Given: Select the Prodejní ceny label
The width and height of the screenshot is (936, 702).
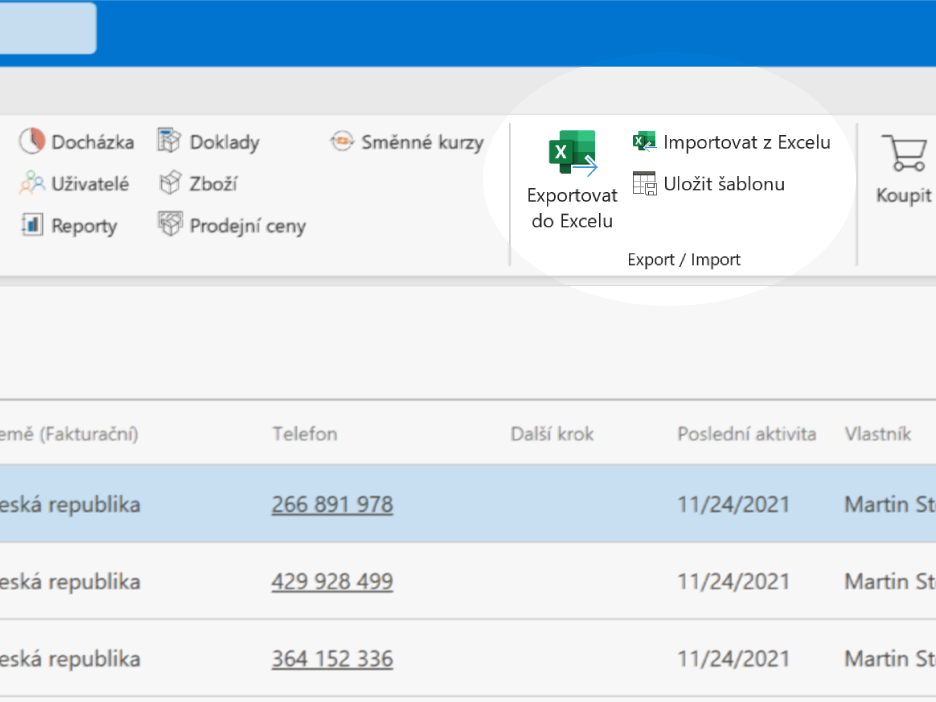Looking at the screenshot, I should 248,226.
